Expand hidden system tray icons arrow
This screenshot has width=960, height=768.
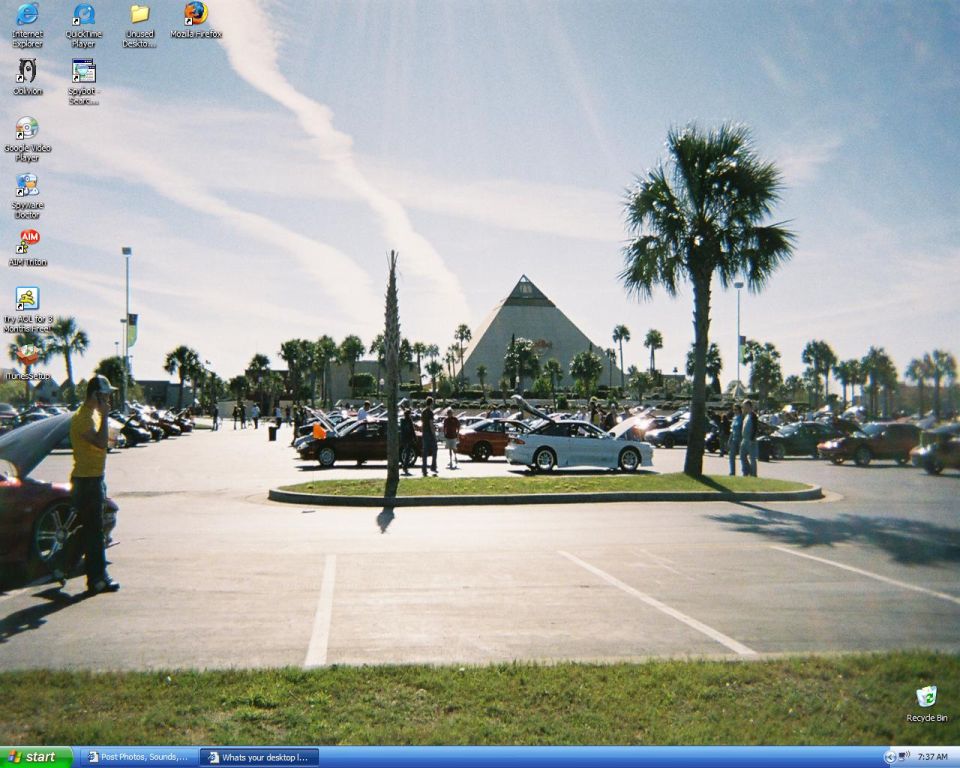pyautogui.click(x=890, y=758)
